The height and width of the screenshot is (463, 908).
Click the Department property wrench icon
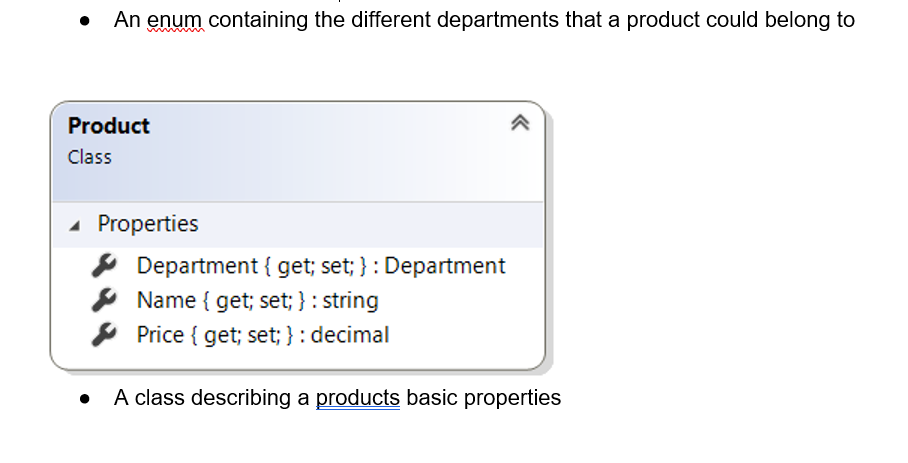click(104, 265)
